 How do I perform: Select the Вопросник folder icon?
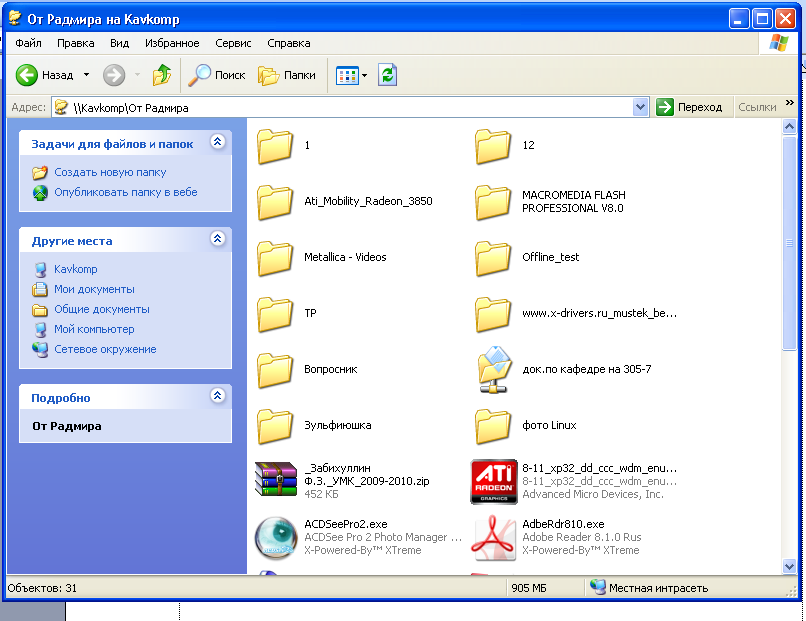tap(275, 370)
